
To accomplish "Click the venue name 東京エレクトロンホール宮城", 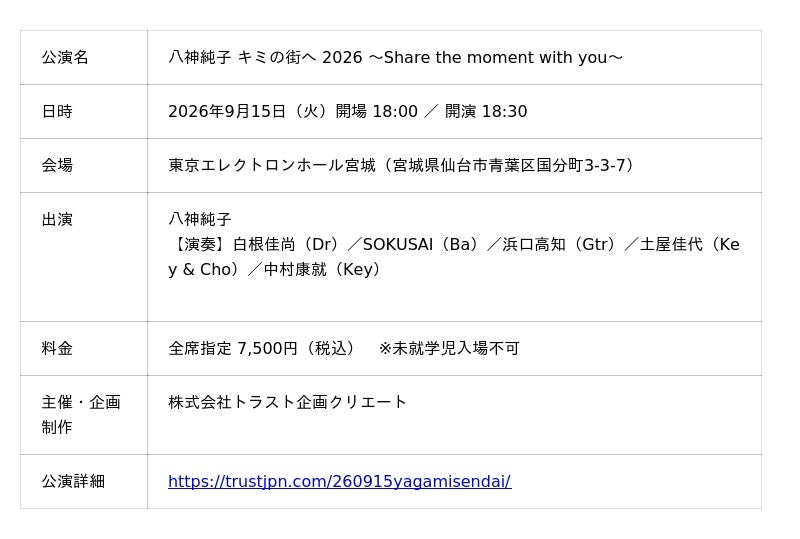I will (272, 165).
